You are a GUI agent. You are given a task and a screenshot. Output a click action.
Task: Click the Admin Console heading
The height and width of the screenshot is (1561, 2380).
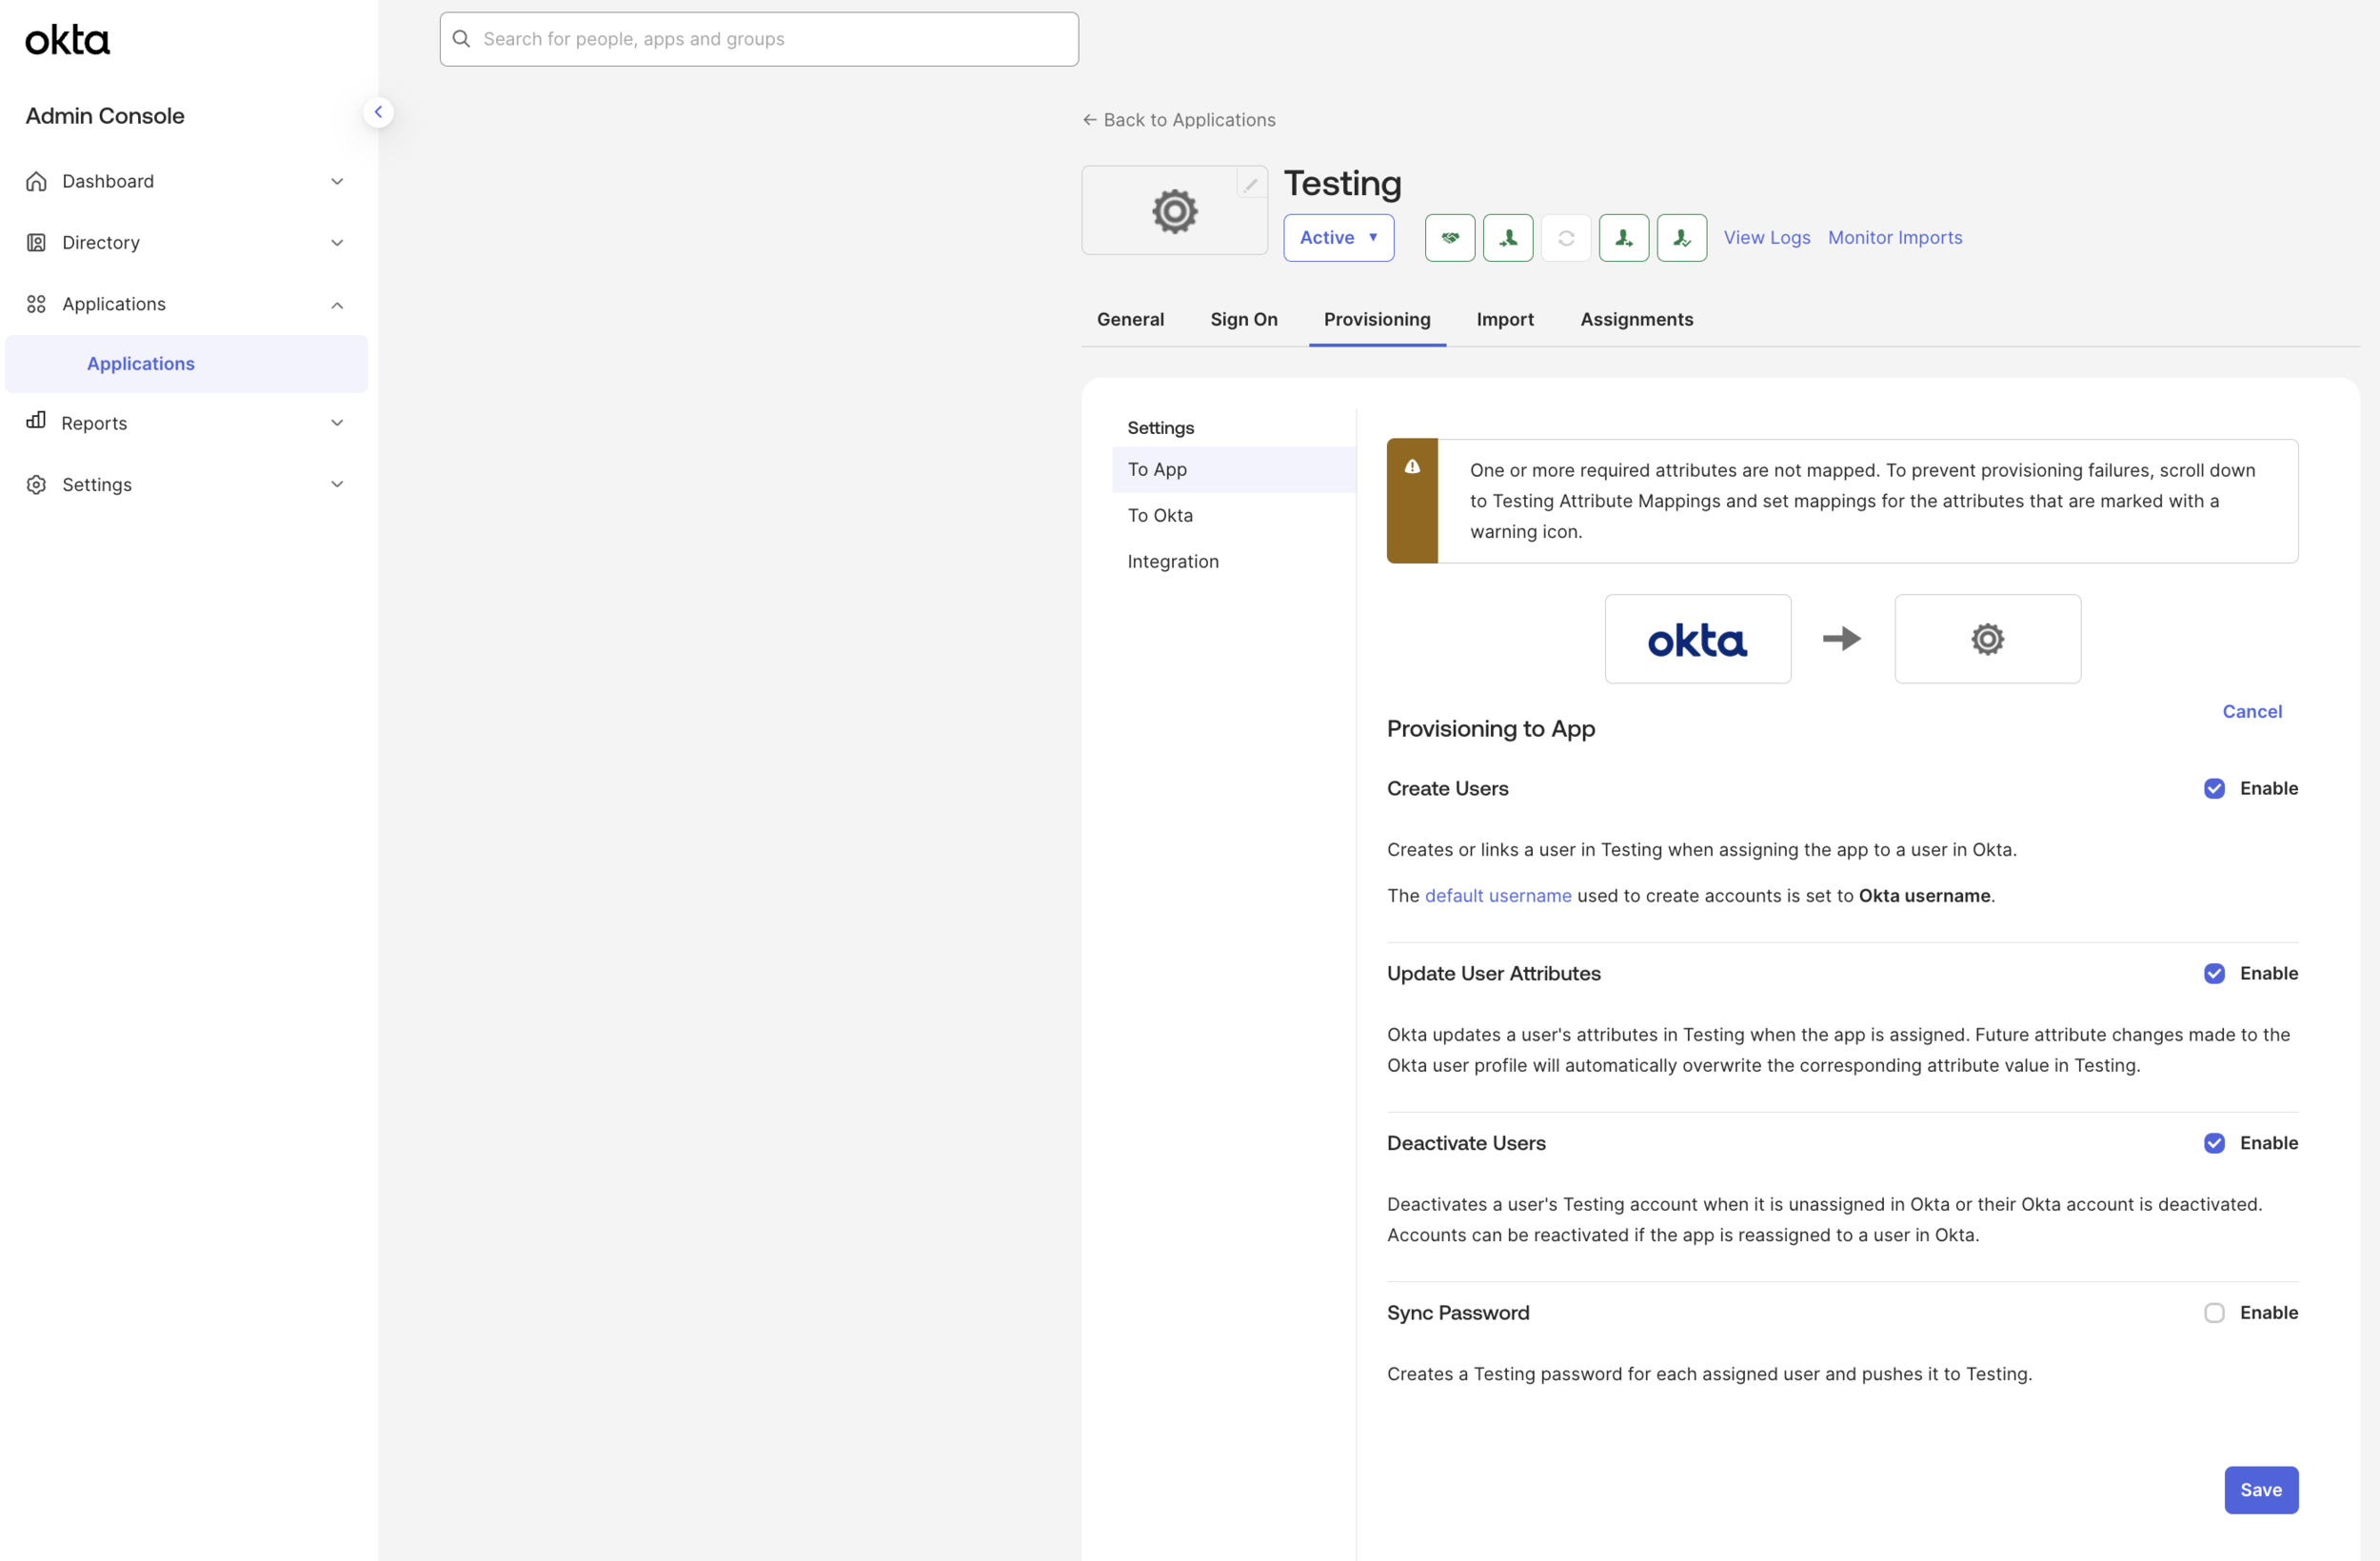pos(105,116)
